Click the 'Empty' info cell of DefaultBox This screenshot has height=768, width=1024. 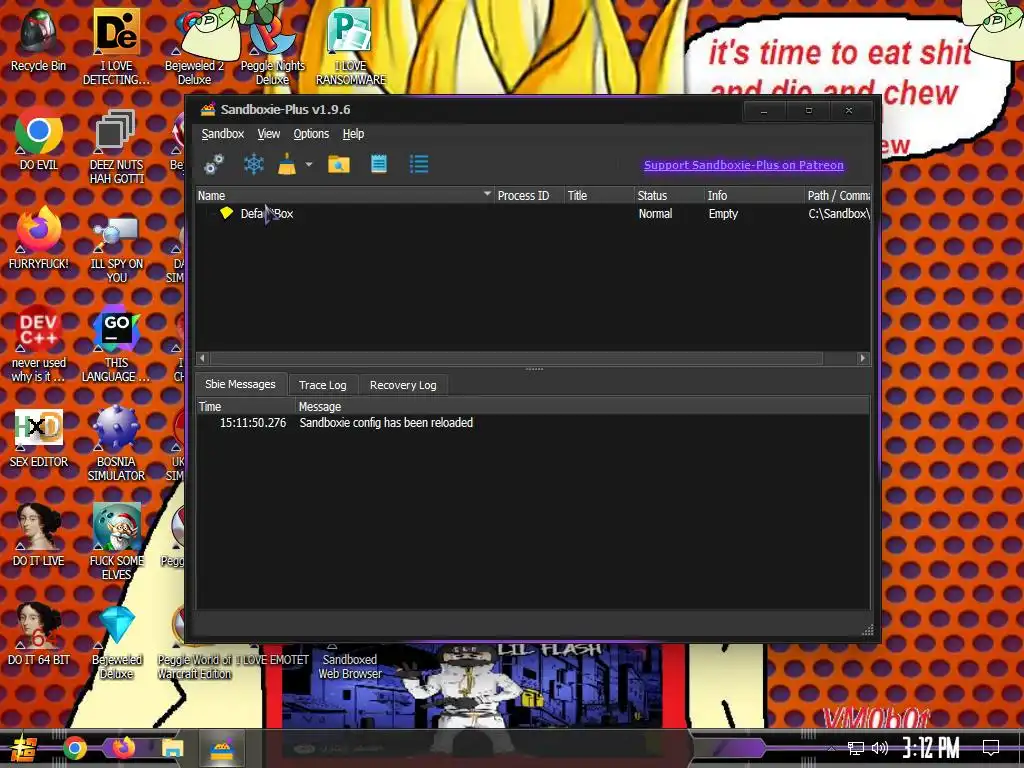[723, 214]
